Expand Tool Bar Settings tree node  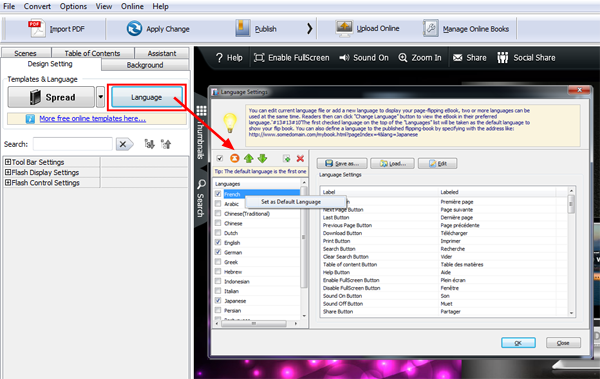8,162
